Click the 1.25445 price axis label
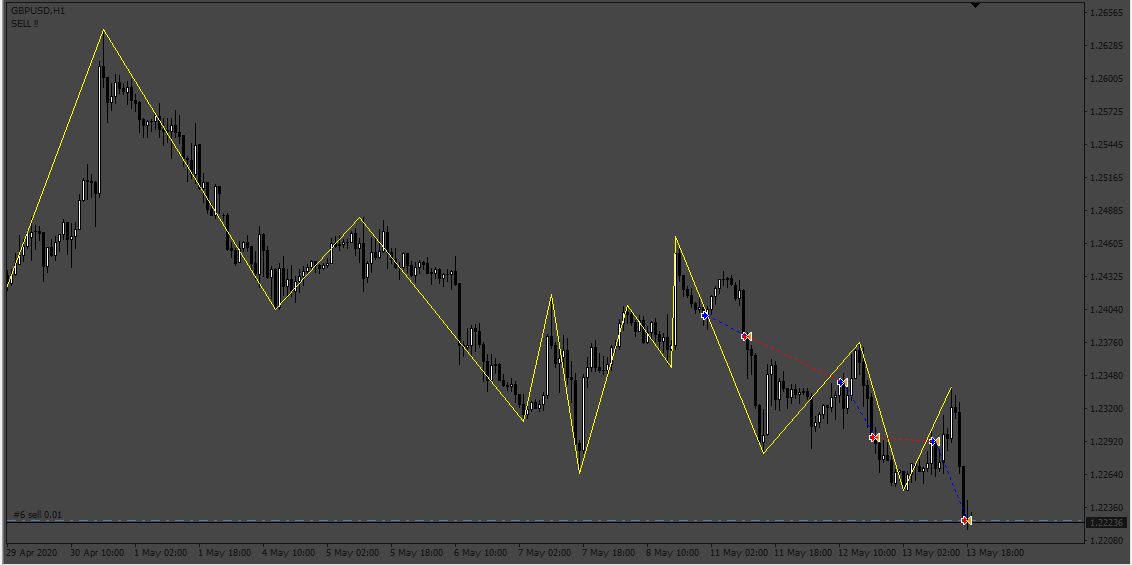 click(1105, 145)
